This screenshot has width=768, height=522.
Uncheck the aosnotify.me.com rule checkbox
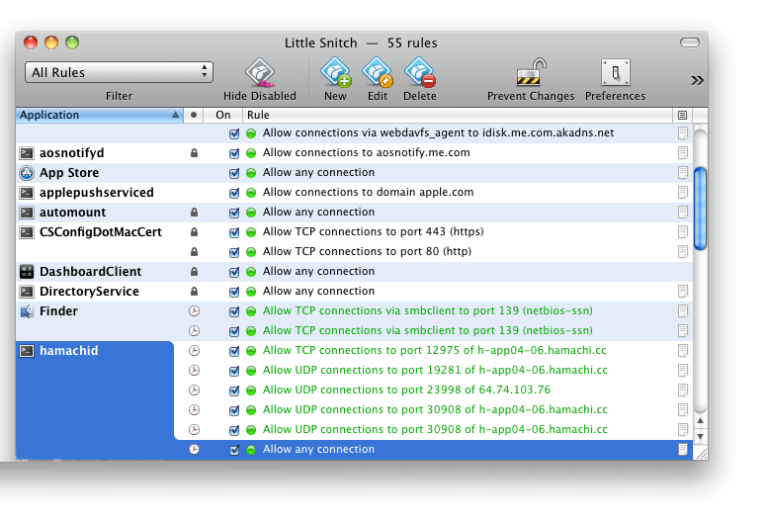coord(234,153)
